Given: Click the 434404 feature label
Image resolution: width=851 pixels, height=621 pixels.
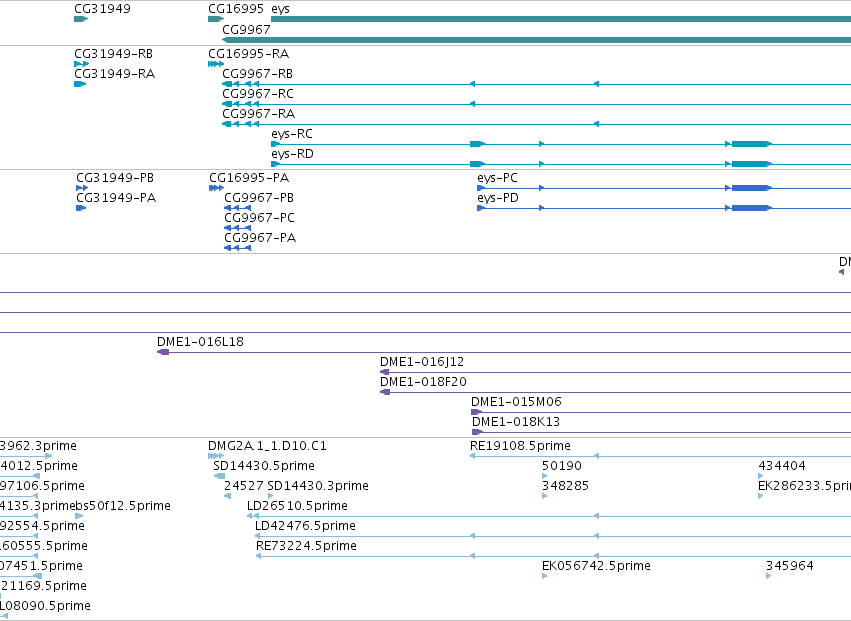Looking at the screenshot, I should (x=782, y=466).
